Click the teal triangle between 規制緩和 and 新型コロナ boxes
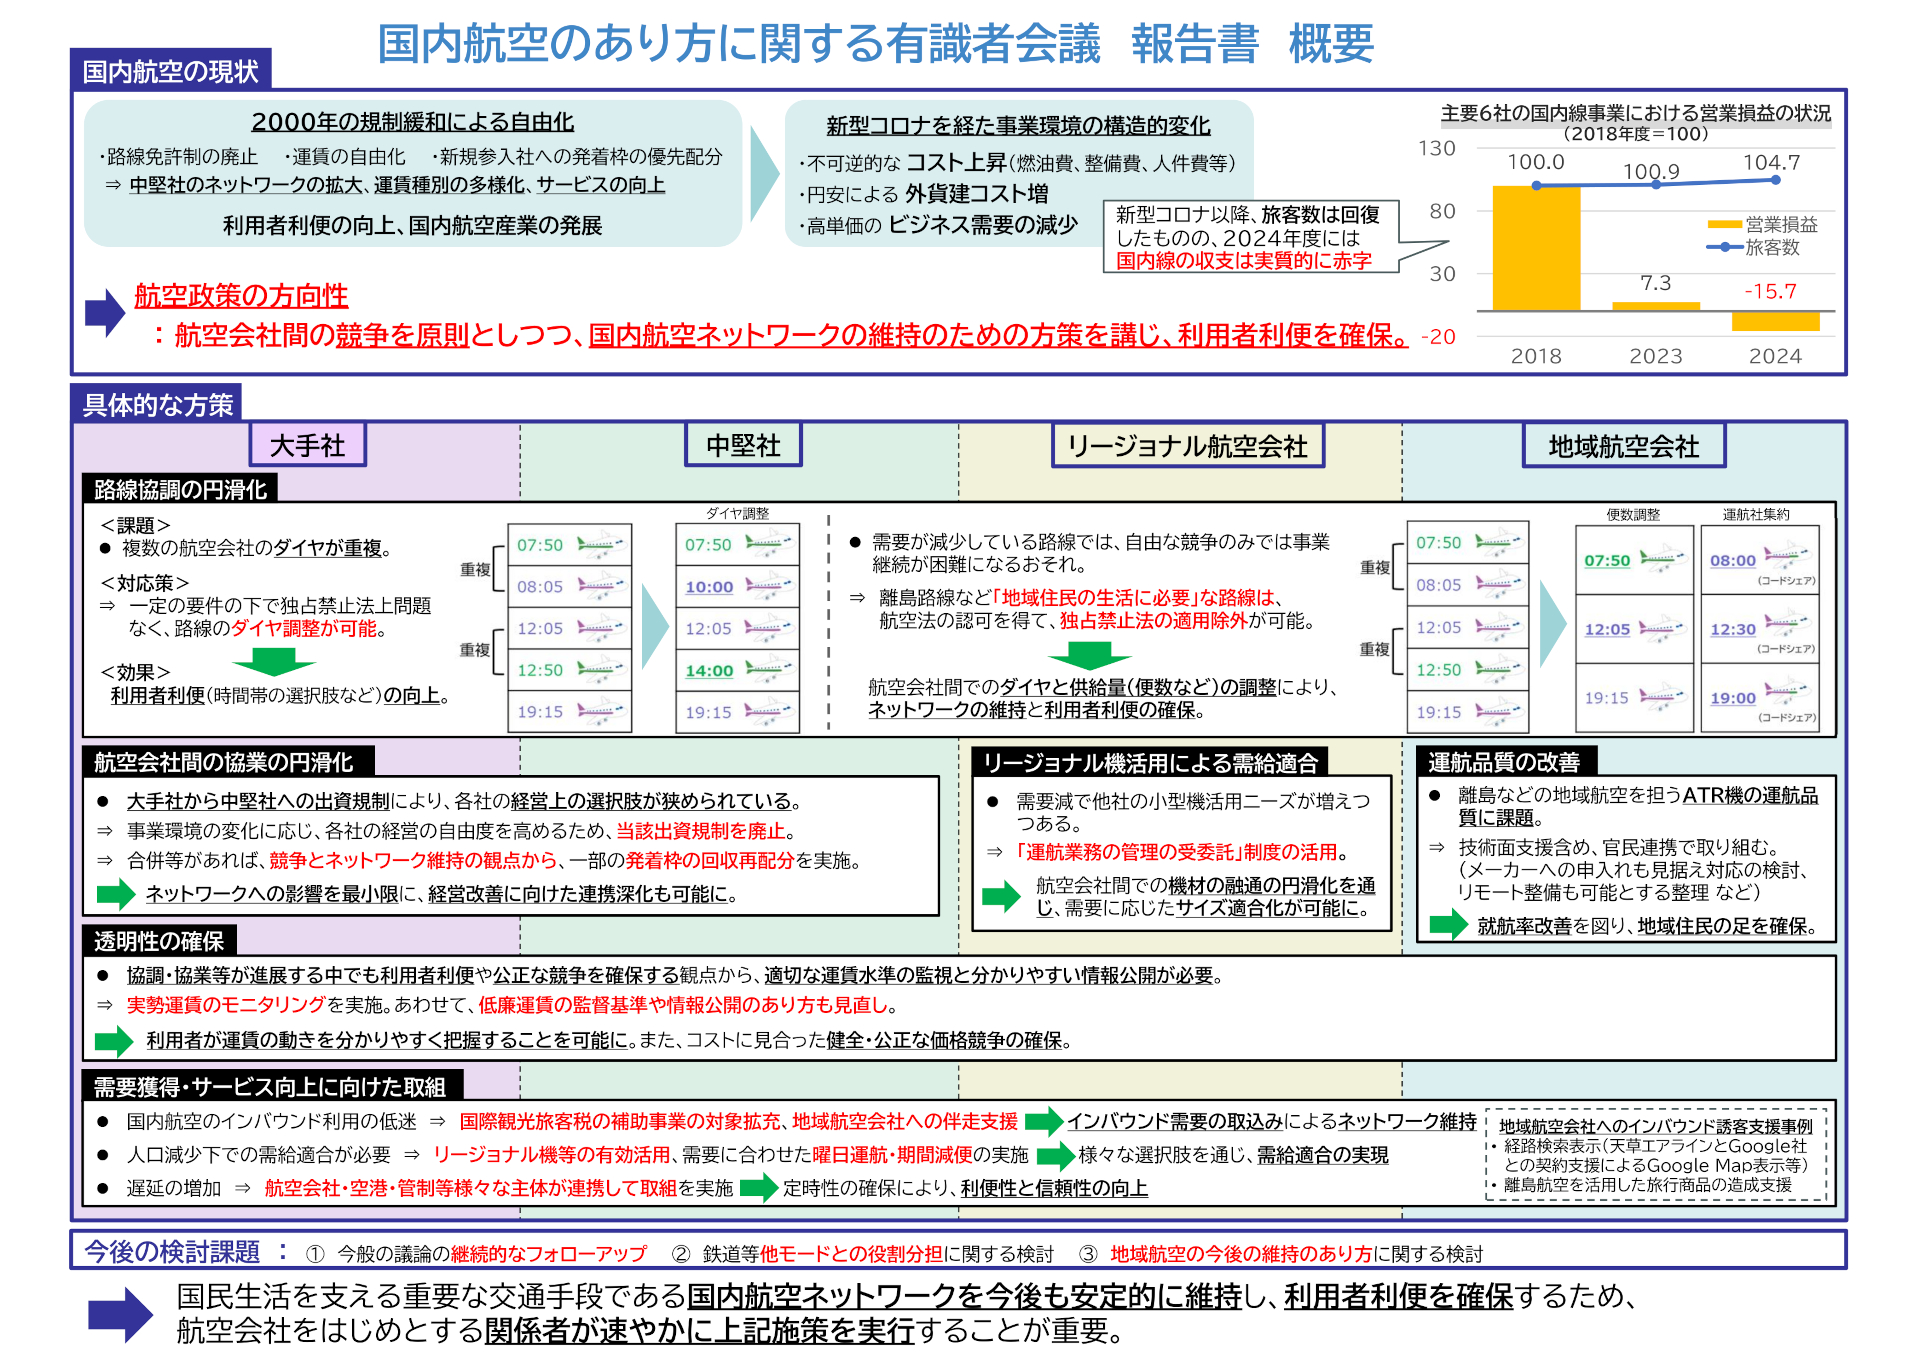The image size is (1920, 1358). point(764,173)
